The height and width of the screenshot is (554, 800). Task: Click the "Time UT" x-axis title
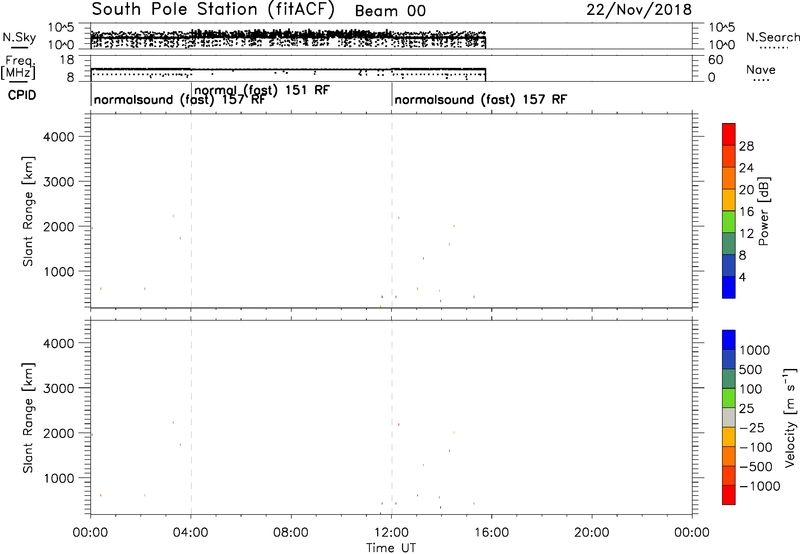pos(391,548)
